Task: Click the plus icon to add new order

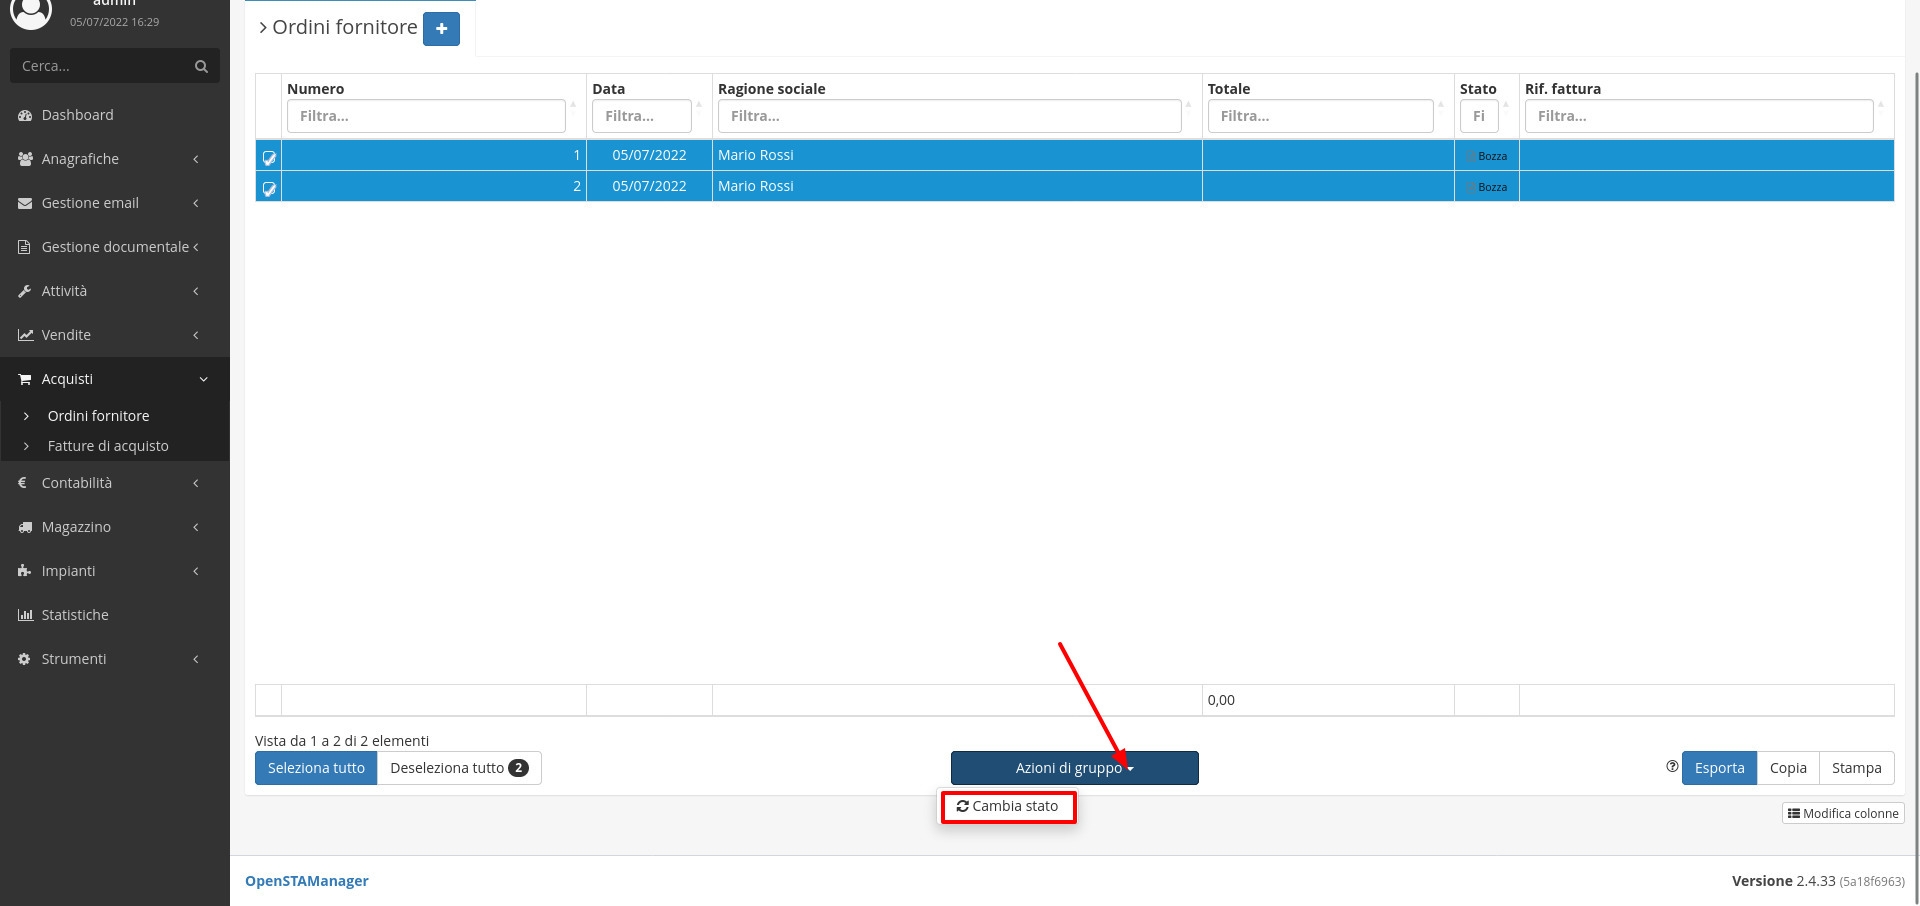Action: tap(441, 29)
